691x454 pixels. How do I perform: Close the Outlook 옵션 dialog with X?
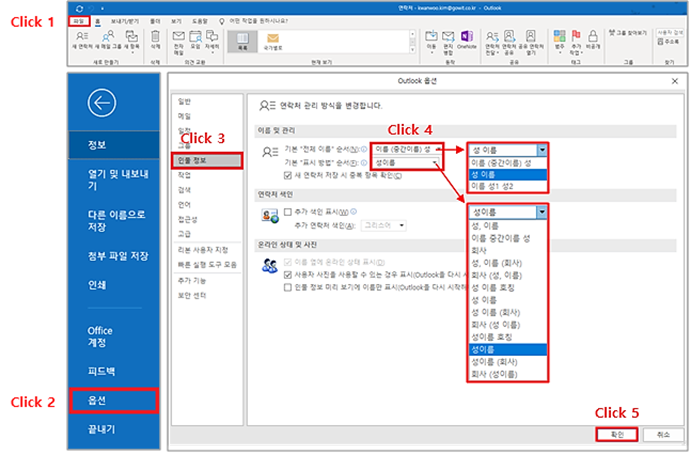click(675, 81)
